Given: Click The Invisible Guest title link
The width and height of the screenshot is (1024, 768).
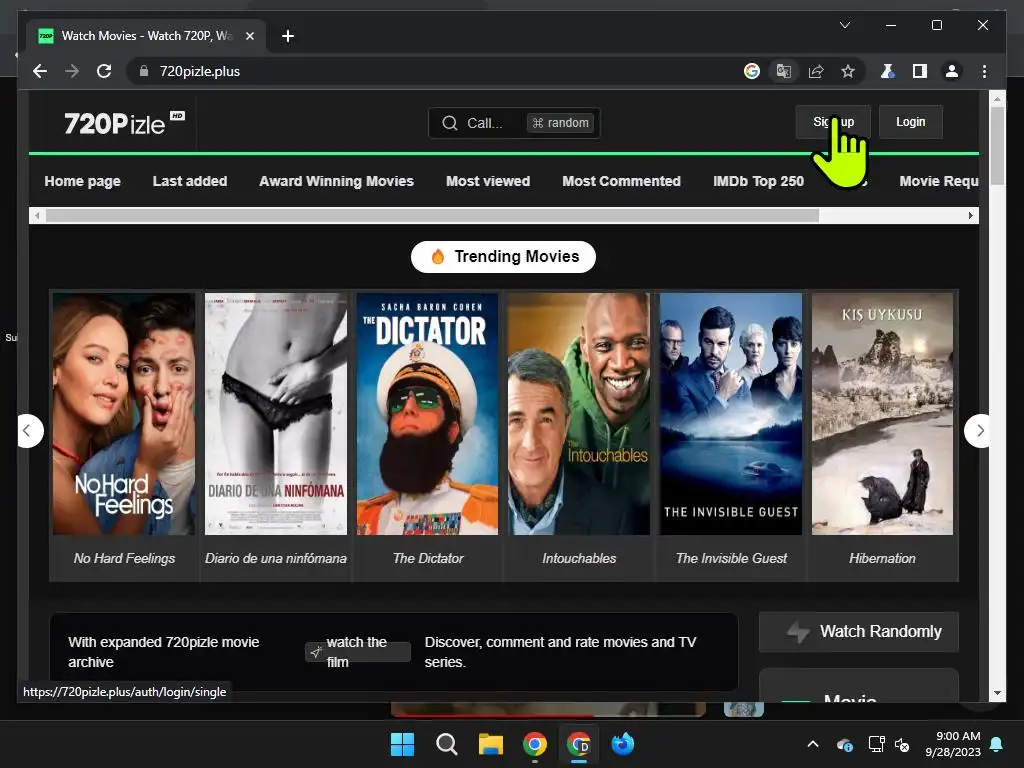Looking at the screenshot, I should click(731, 558).
